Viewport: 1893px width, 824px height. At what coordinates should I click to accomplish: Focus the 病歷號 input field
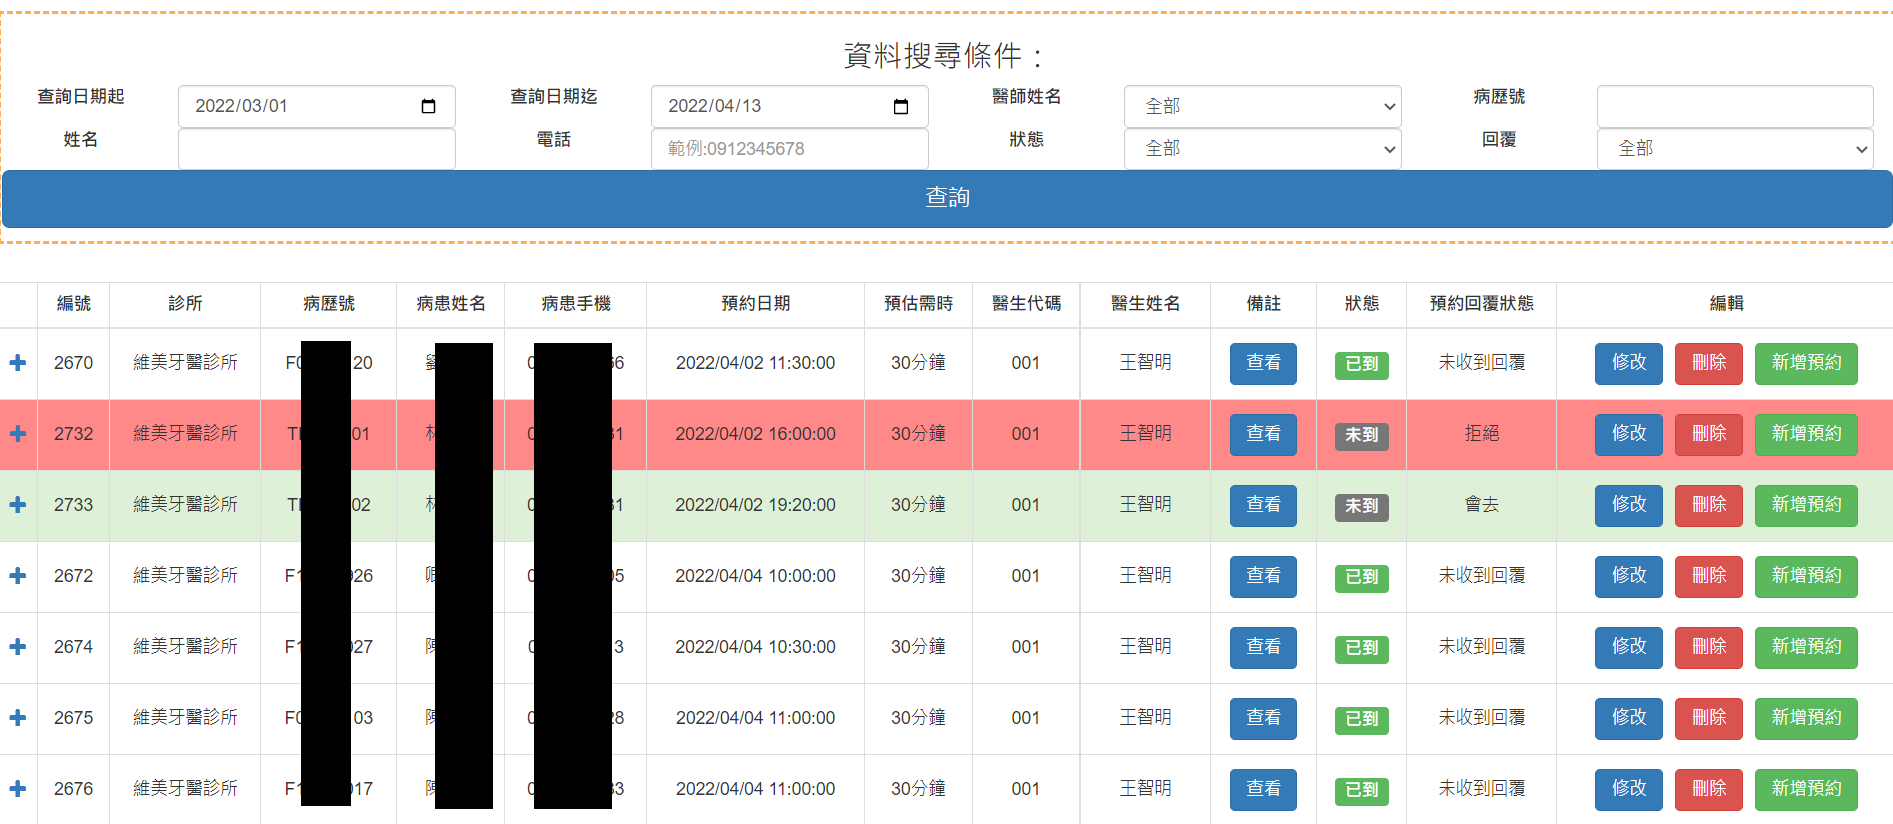click(x=1735, y=106)
